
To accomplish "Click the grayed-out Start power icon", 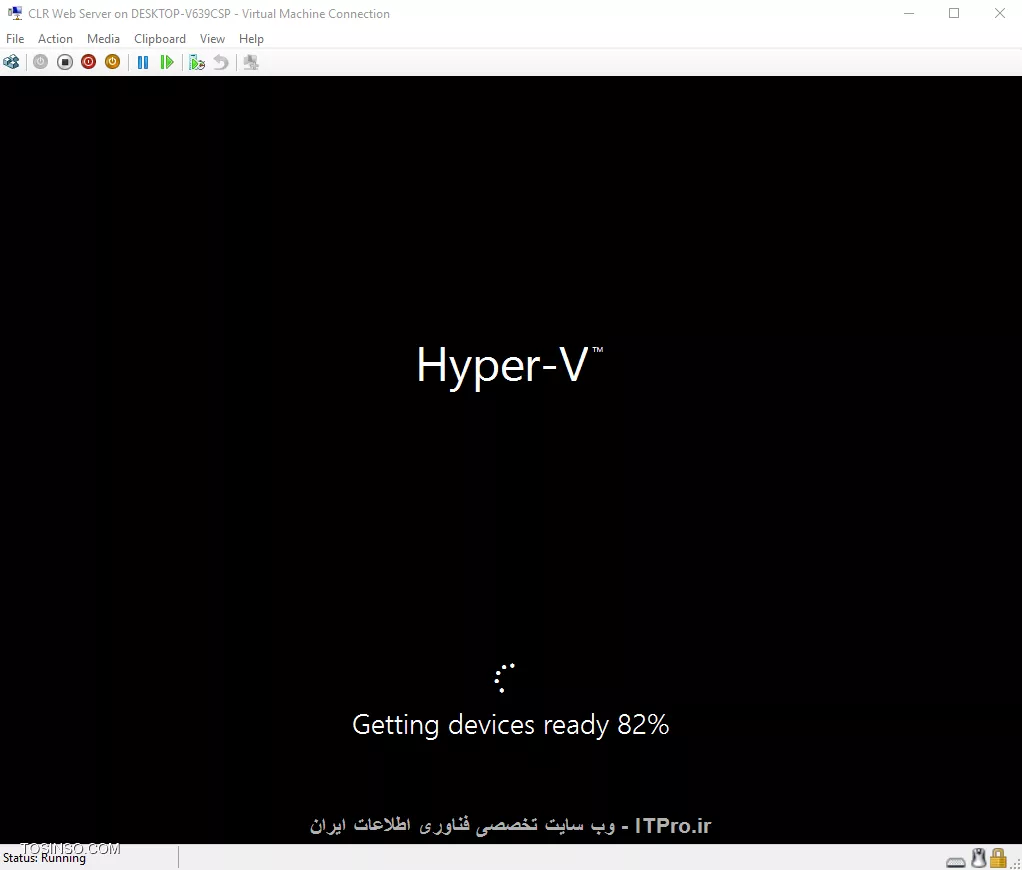I will [x=40, y=62].
